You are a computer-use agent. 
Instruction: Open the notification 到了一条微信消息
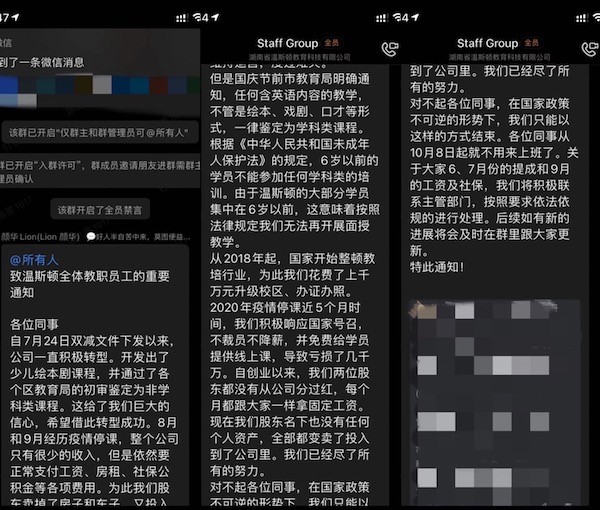click(x=42, y=62)
